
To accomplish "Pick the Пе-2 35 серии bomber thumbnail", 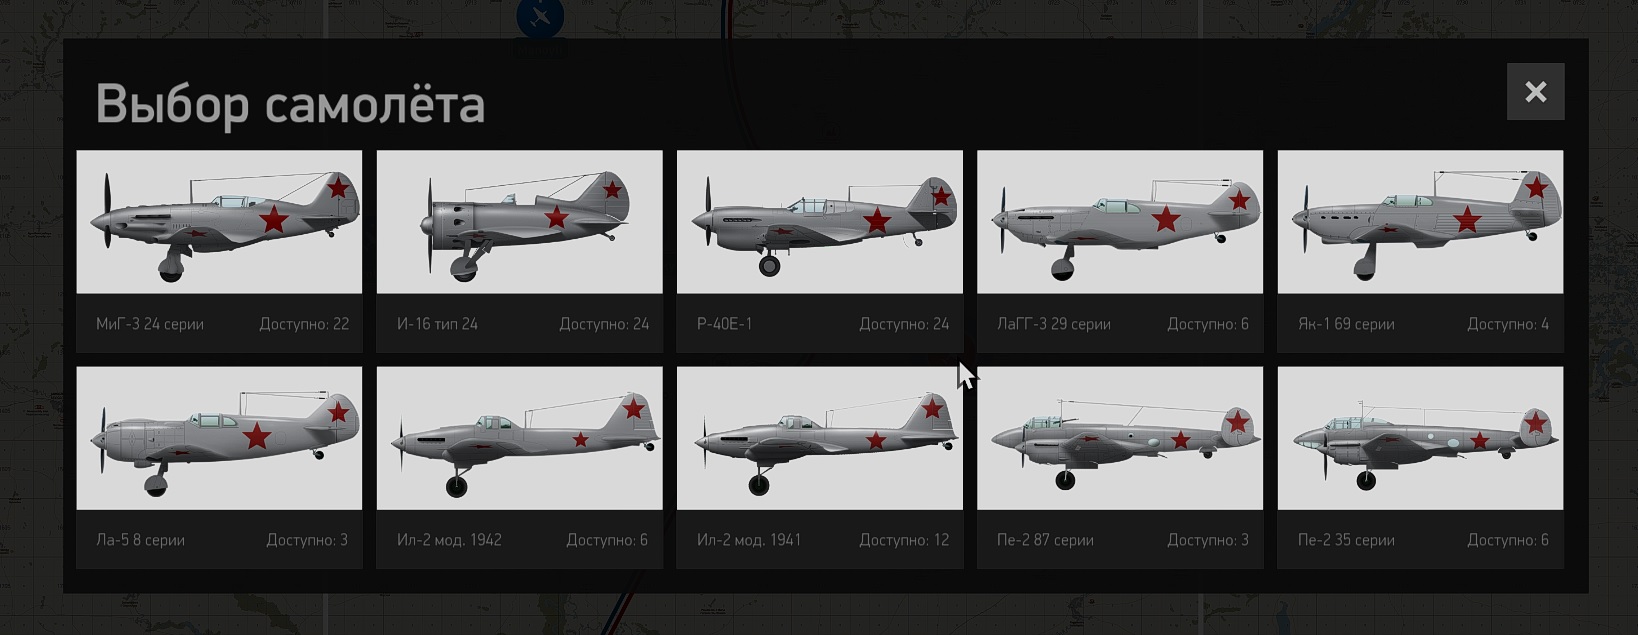I will tap(1420, 438).
